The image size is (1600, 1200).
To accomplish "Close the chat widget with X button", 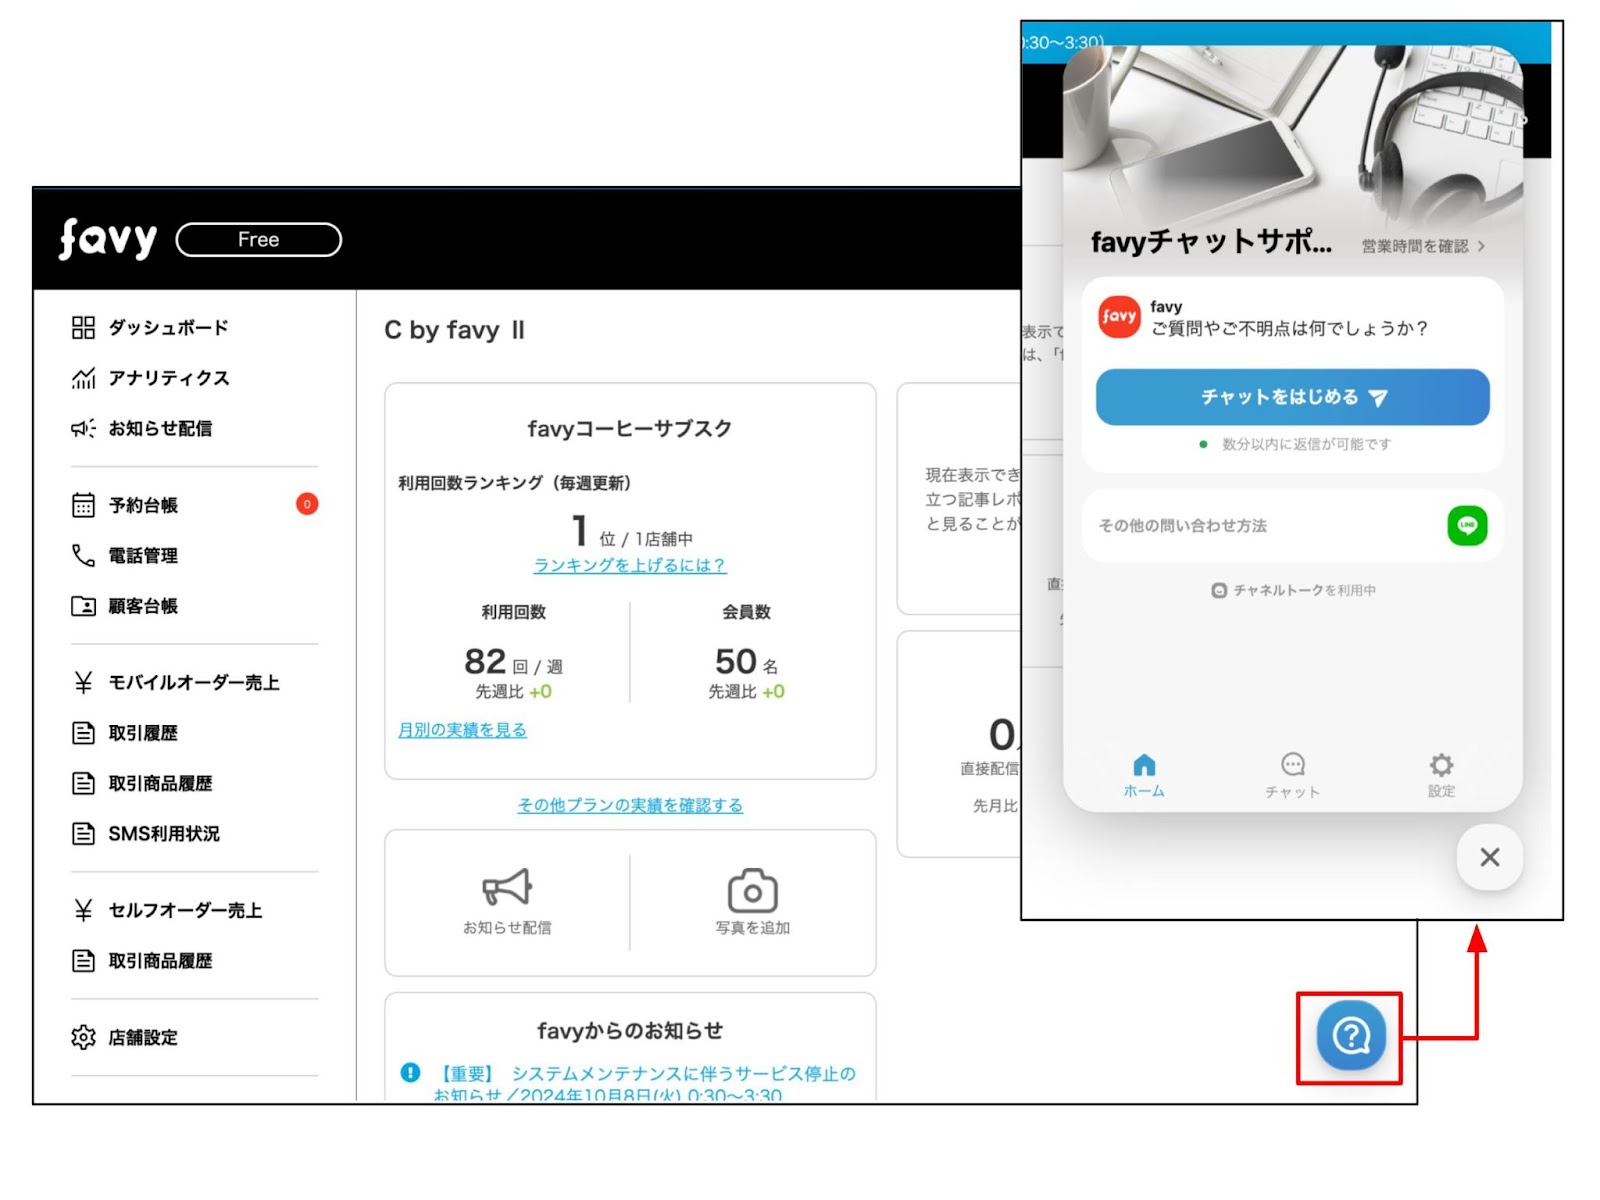I will [1490, 857].
